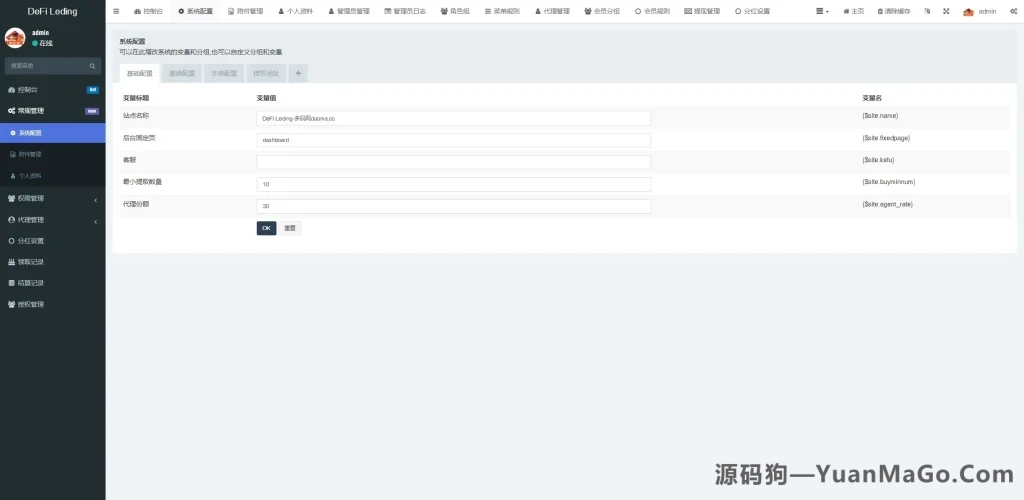Open the fullscreen toggle icon in top bar
This screenshot has height=500, width=1024.
[x=946, y=11]
